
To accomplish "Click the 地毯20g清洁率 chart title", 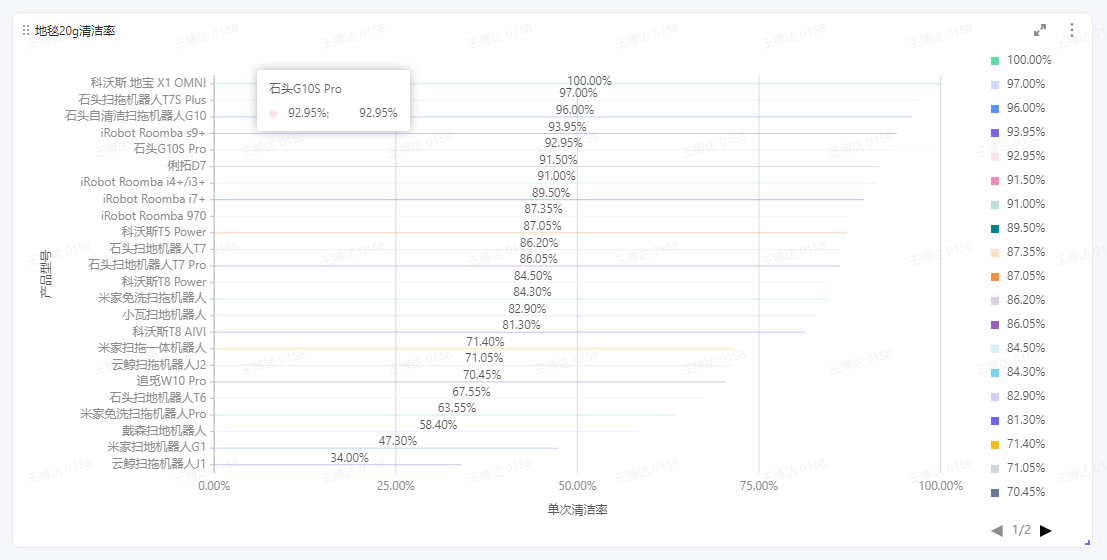I will pyautogui.click(x=75, y=30).
